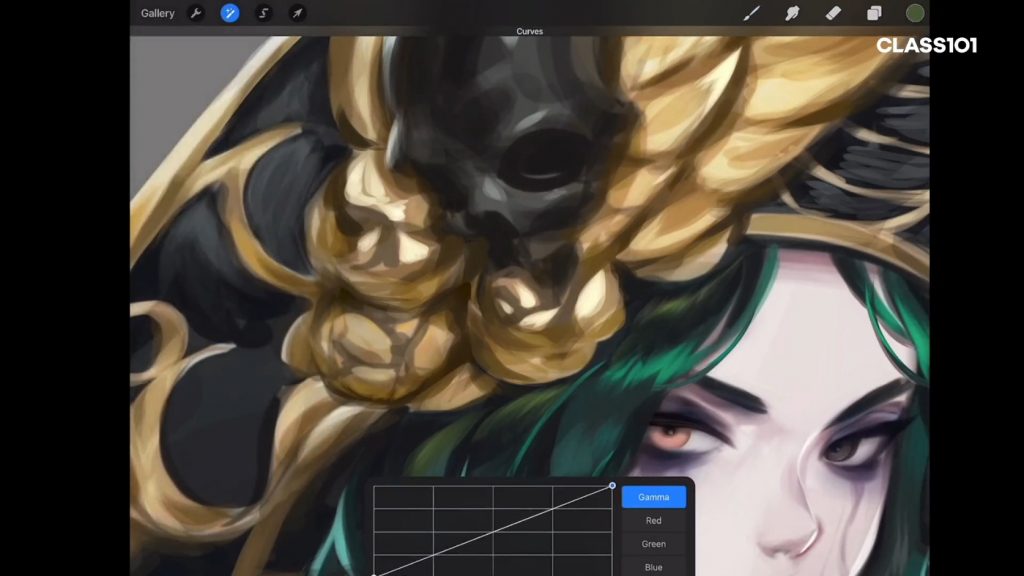1024x576 pixels.
Task: Activate the Selection tool
Action: pyautogui.click(x=264, y=13)
